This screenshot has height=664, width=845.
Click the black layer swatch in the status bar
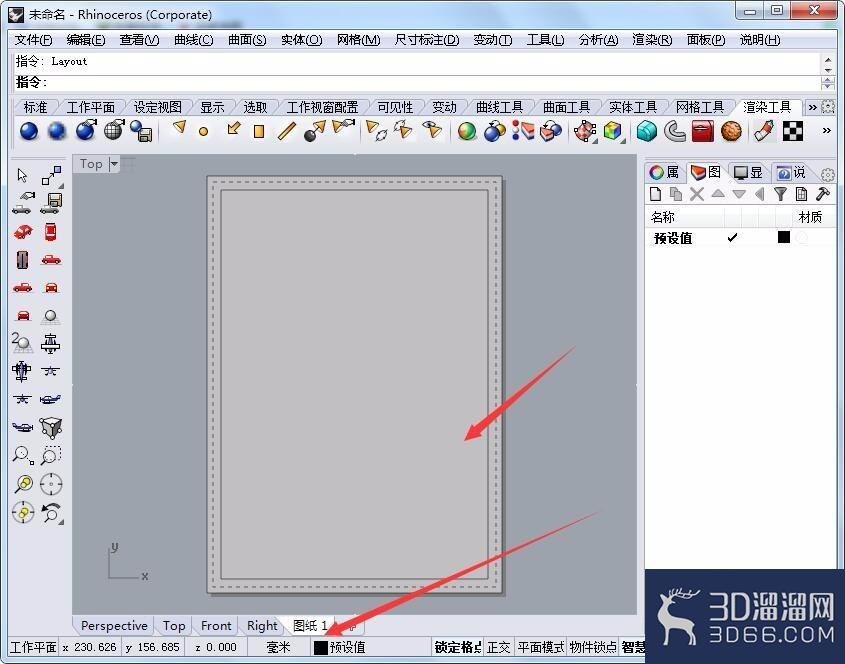point(321,647)
